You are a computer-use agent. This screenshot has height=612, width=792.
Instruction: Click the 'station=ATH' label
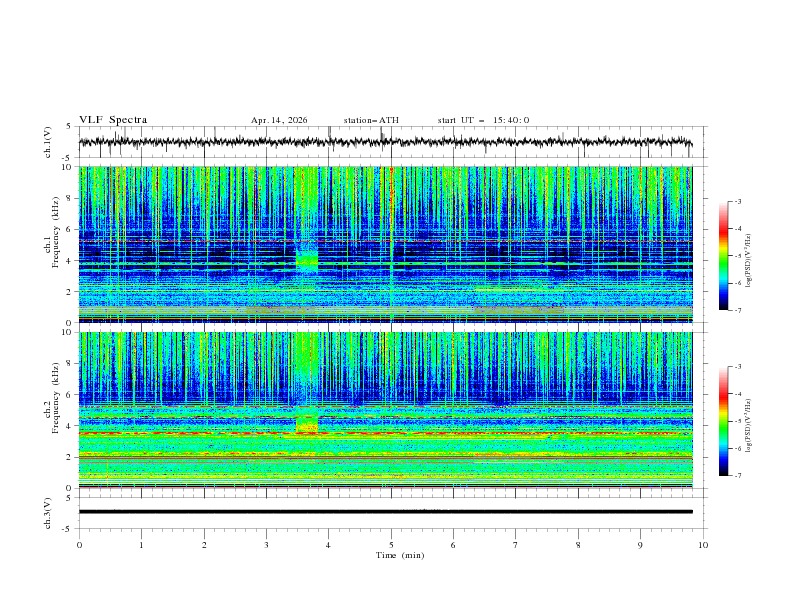click(371, 120)
